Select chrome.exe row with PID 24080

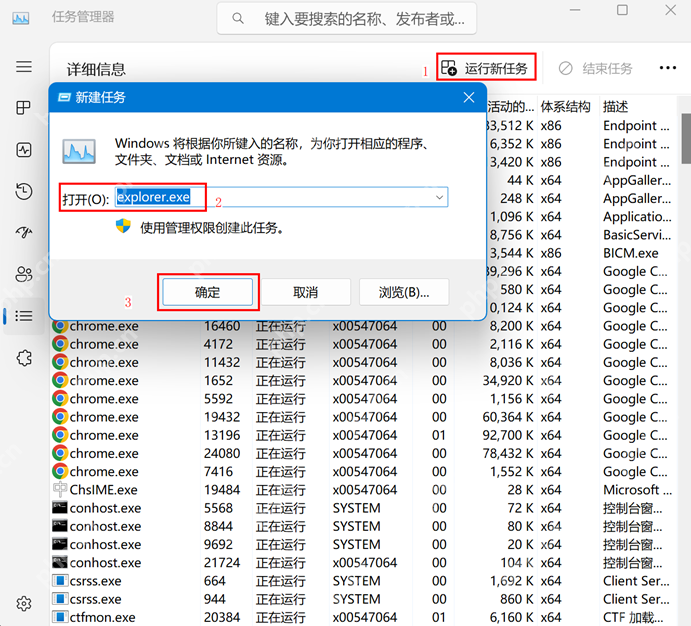pyautogui.click(x=362, y=453)
